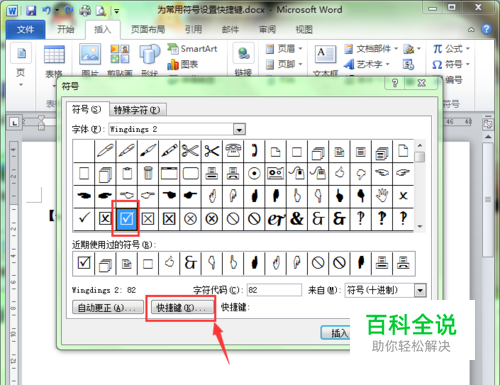Click the Text Box icon in ribbon
Image resolution: width=500 pixels, height=385 pixels.
pos(325,54)
